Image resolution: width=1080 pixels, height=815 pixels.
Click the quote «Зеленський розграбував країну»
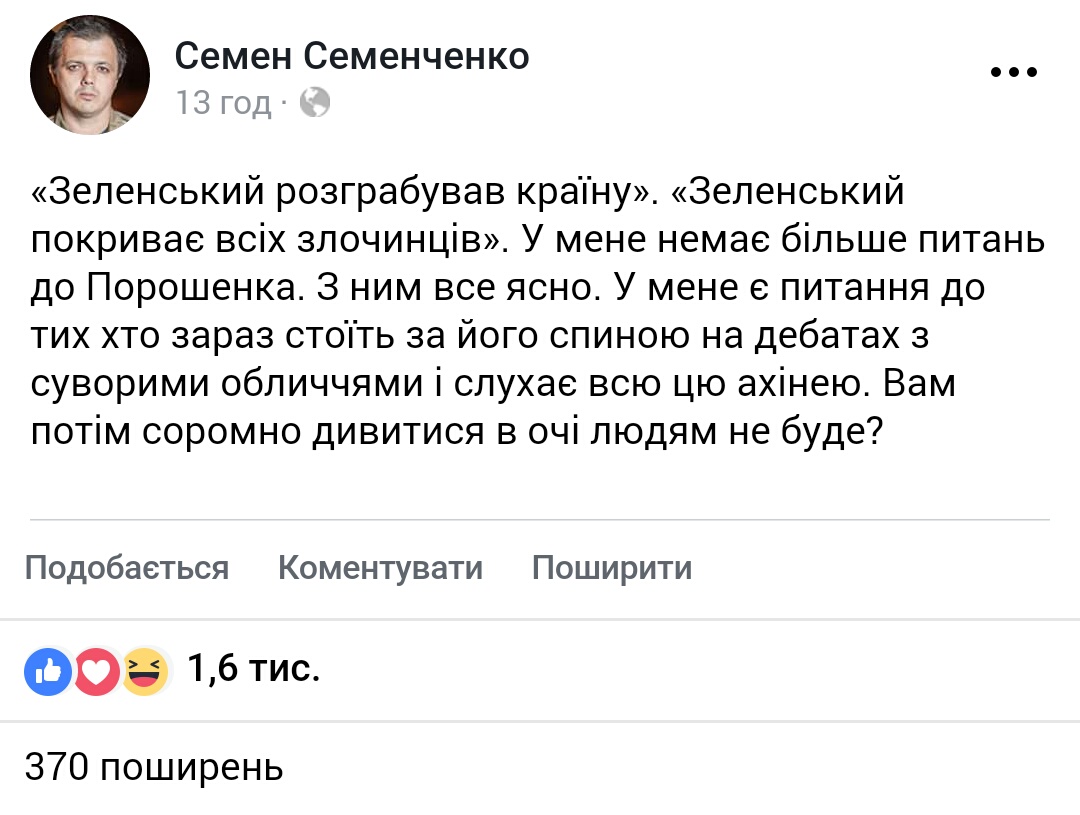tap(340, 192)
